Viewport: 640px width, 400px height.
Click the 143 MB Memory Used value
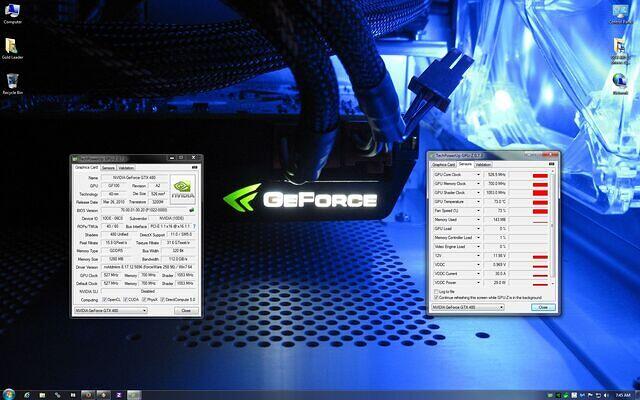[496, 220]
